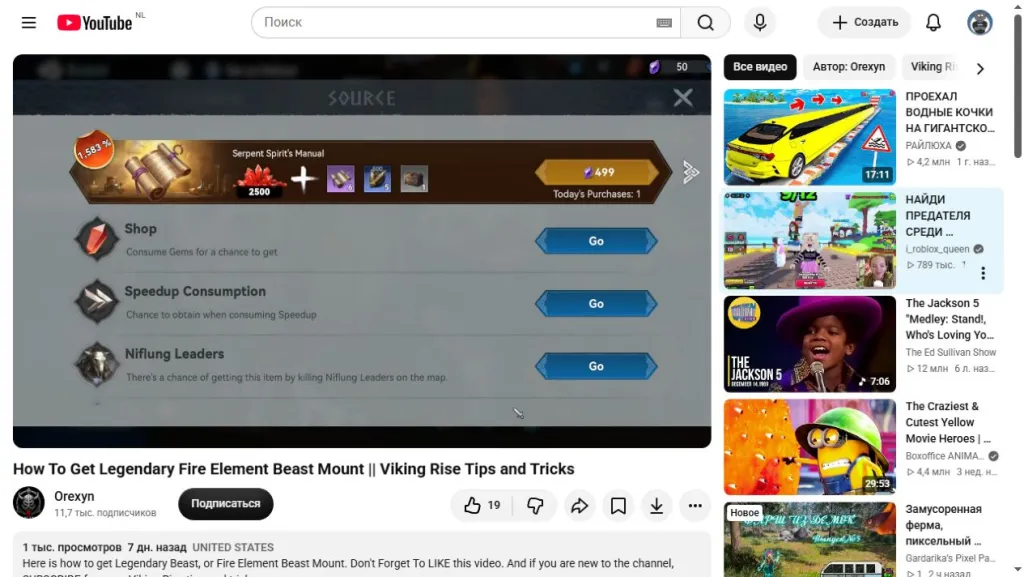Viewport: 1024px width, 577px height.
Task: Open more actions below the video
Action: click(695, 505)
